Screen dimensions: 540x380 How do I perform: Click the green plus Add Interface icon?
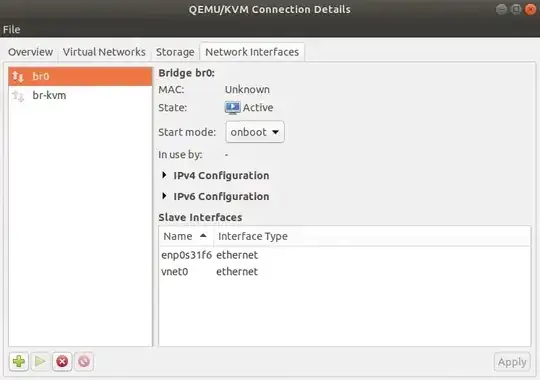pyautogui.click(x=19, y=361)
